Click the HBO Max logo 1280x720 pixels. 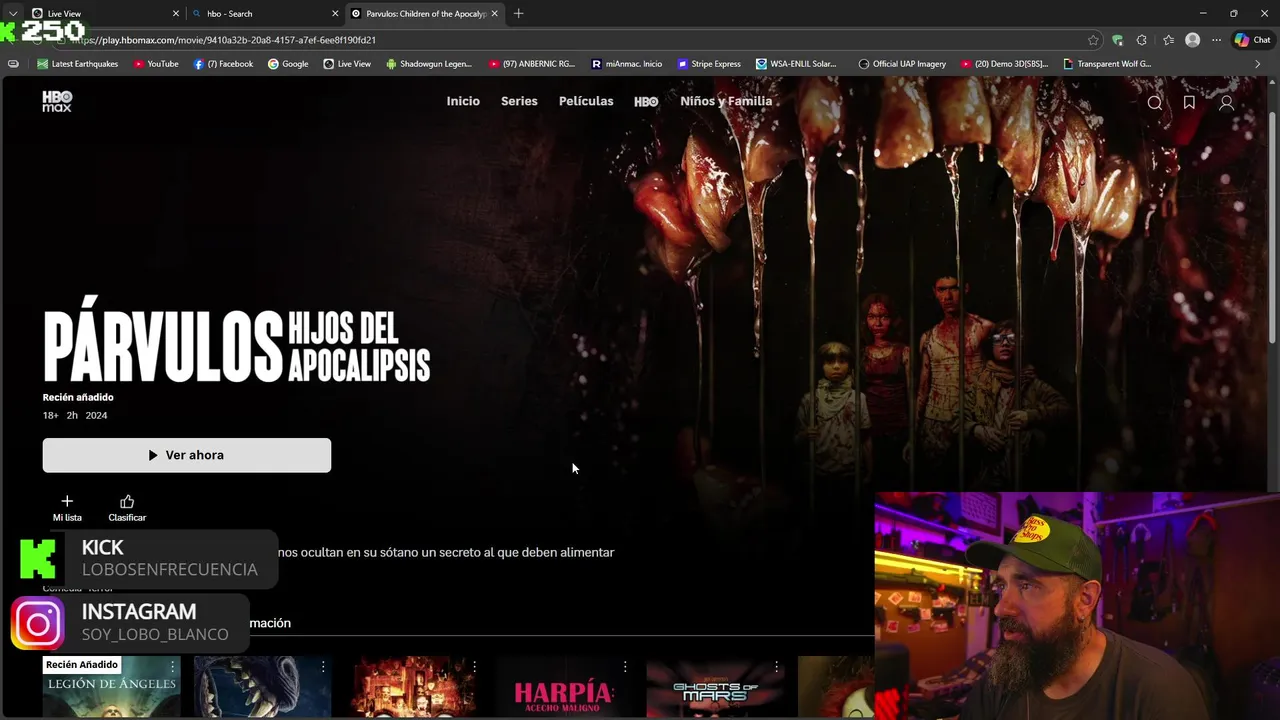(x=57, y=101)
